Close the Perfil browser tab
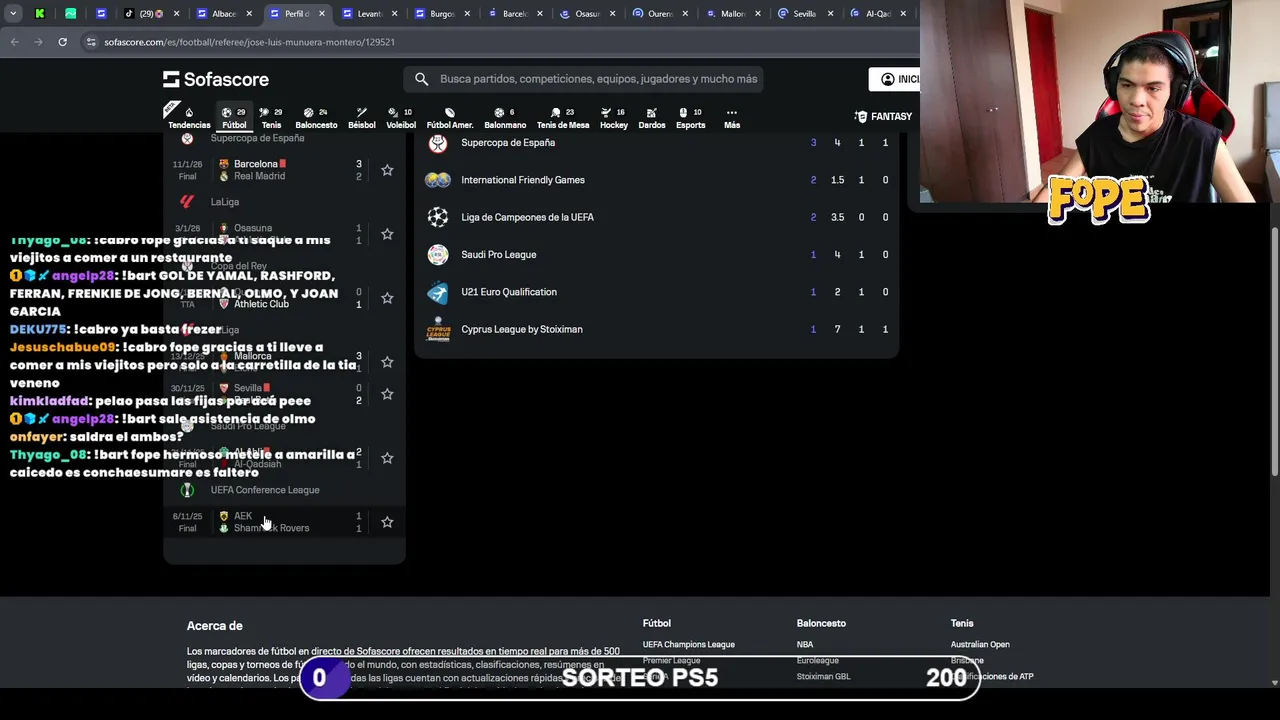The height and width of the screenshot is (720, 1280). tap(321, 14)
